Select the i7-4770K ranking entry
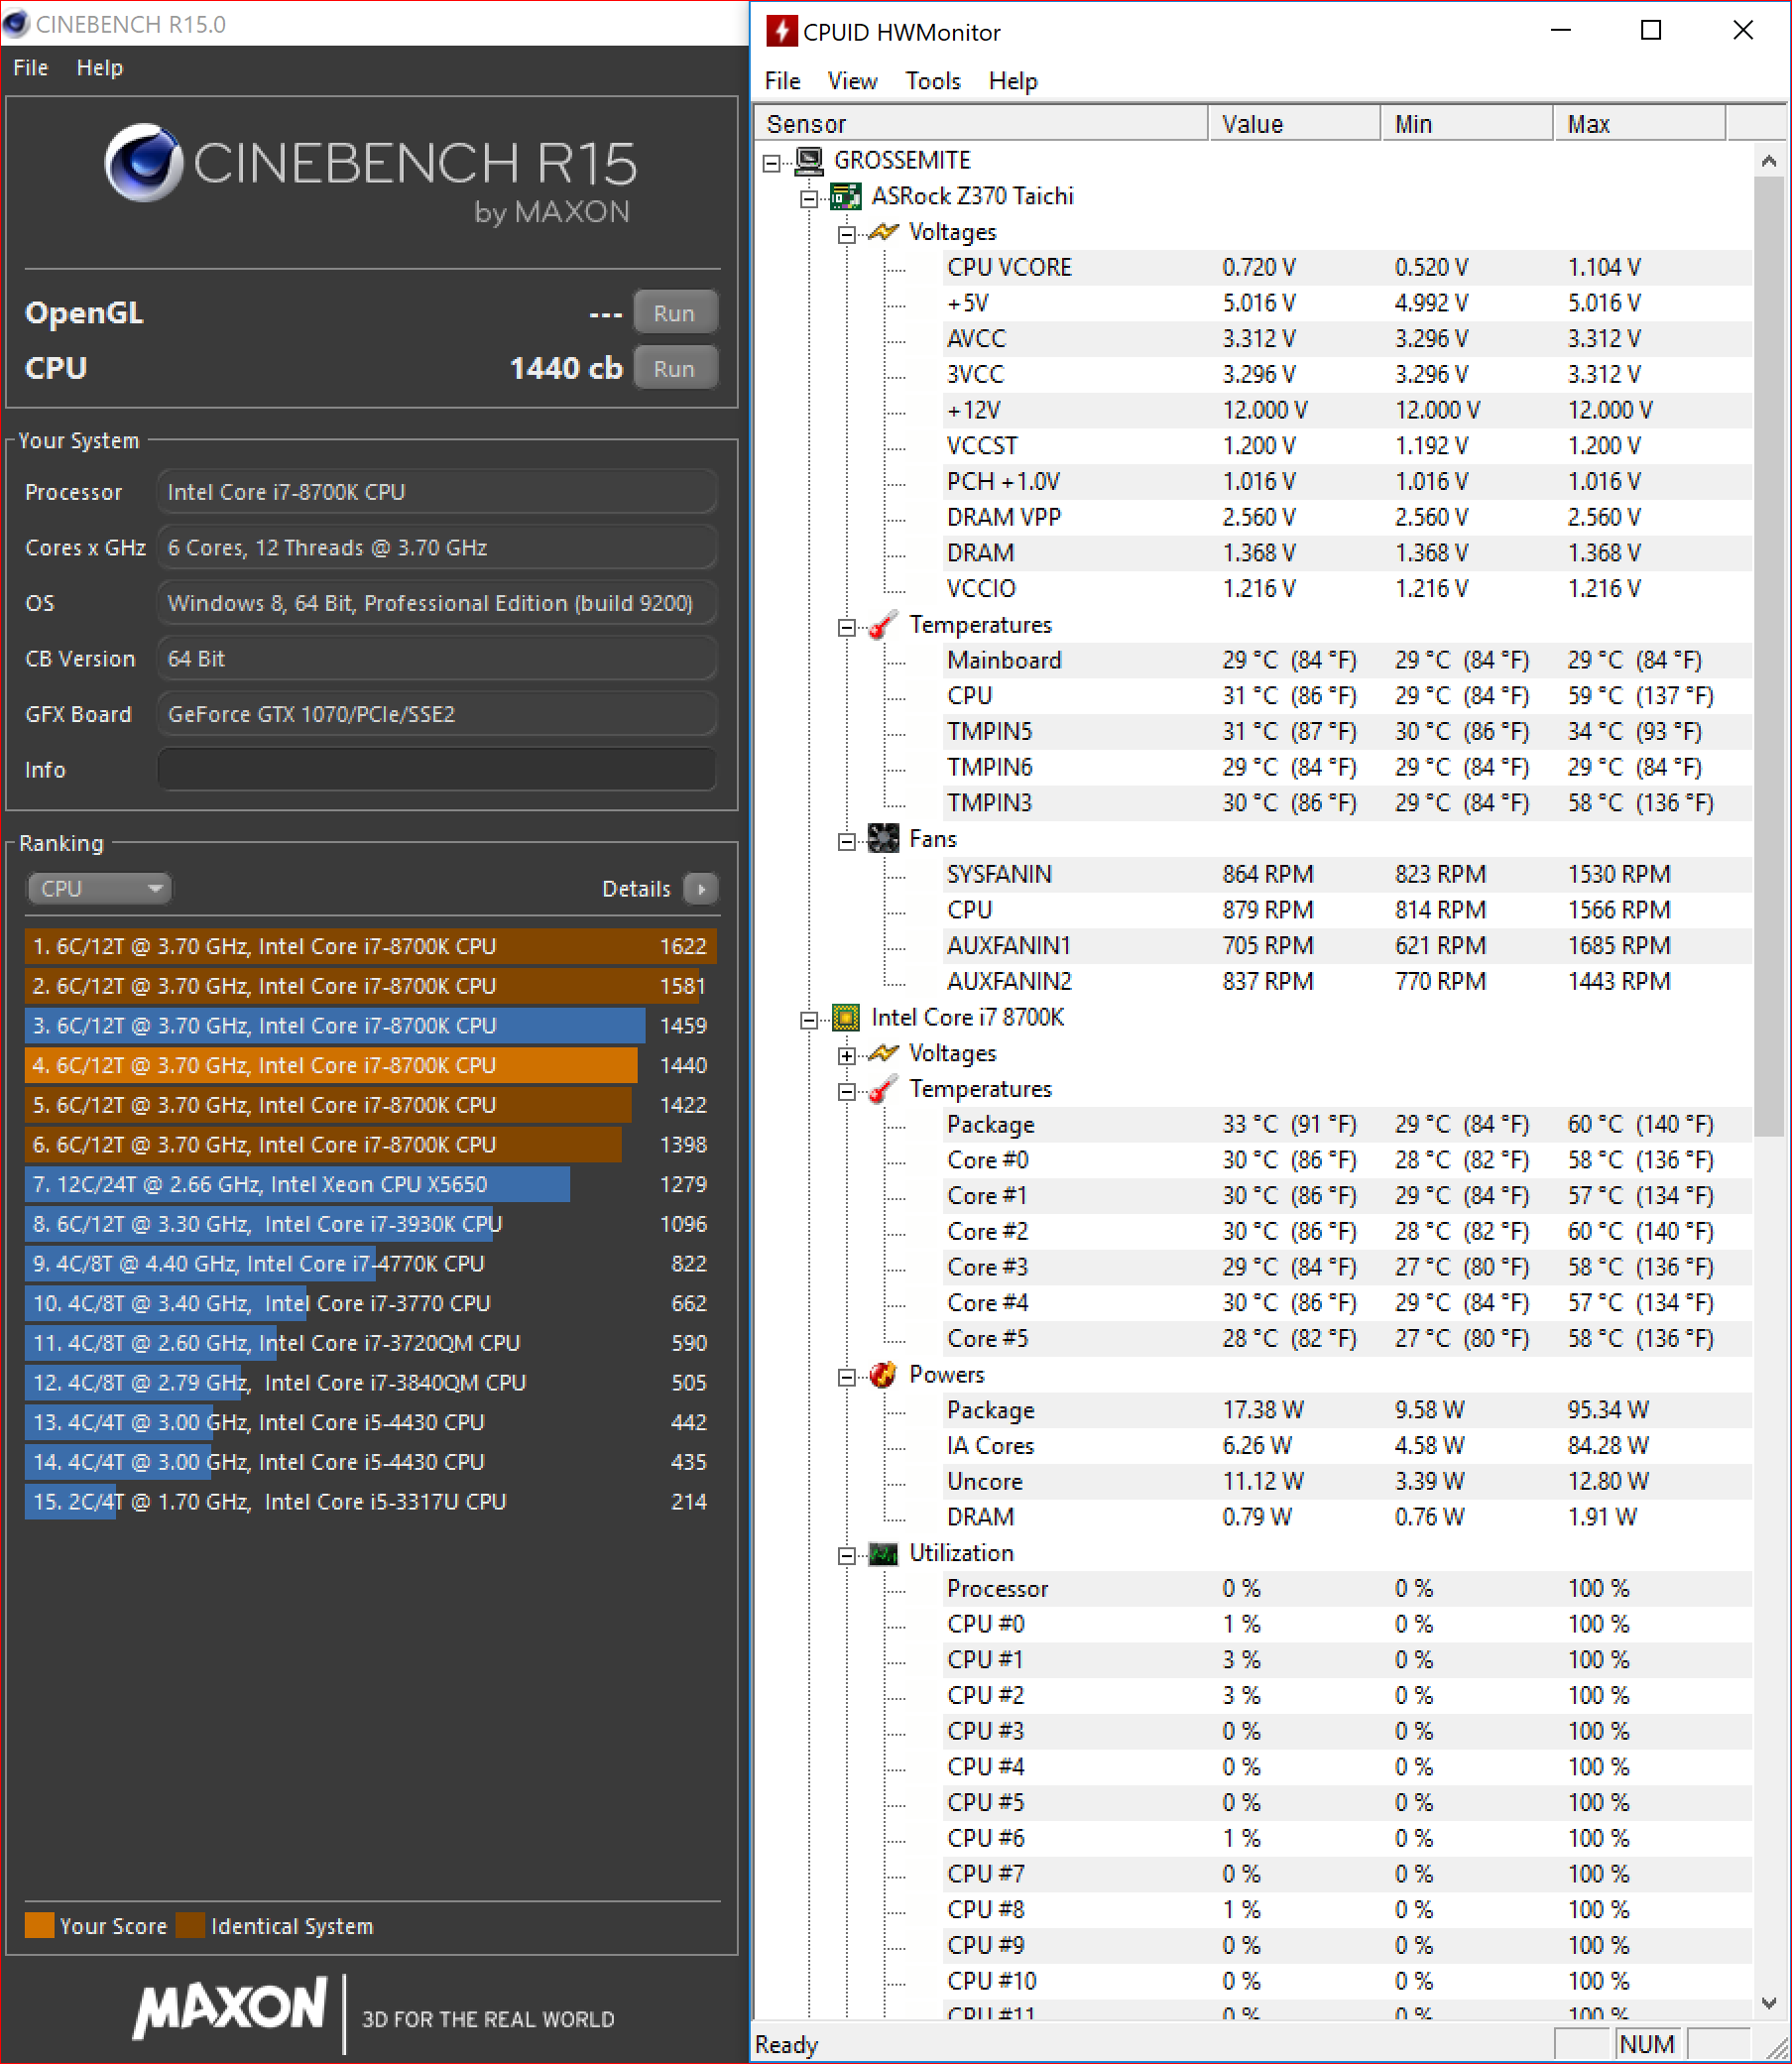Screen dimensions: 1792x2064 (370, 1263)
